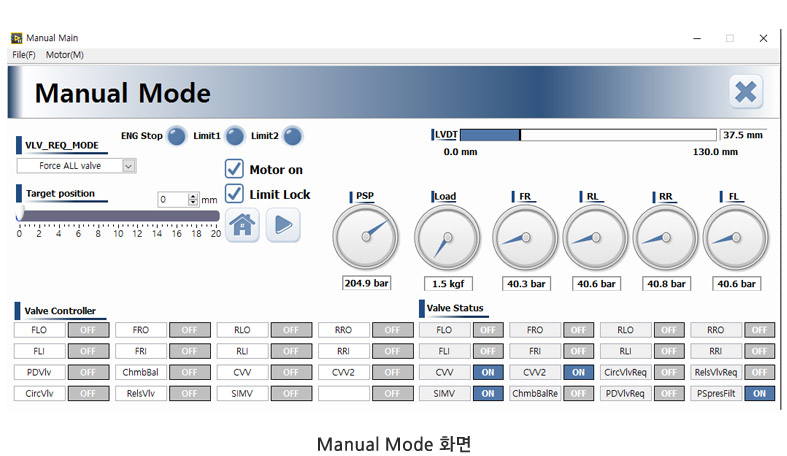
Task: Open the File(F) menu
Action: (x=24, y=55)
